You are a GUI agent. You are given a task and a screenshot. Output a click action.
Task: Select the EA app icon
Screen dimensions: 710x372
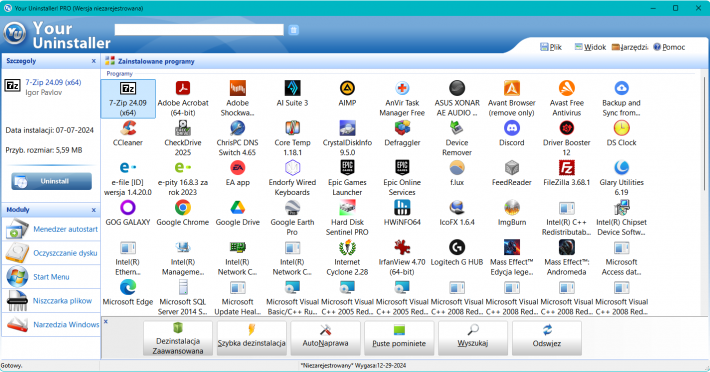(238, 168)
